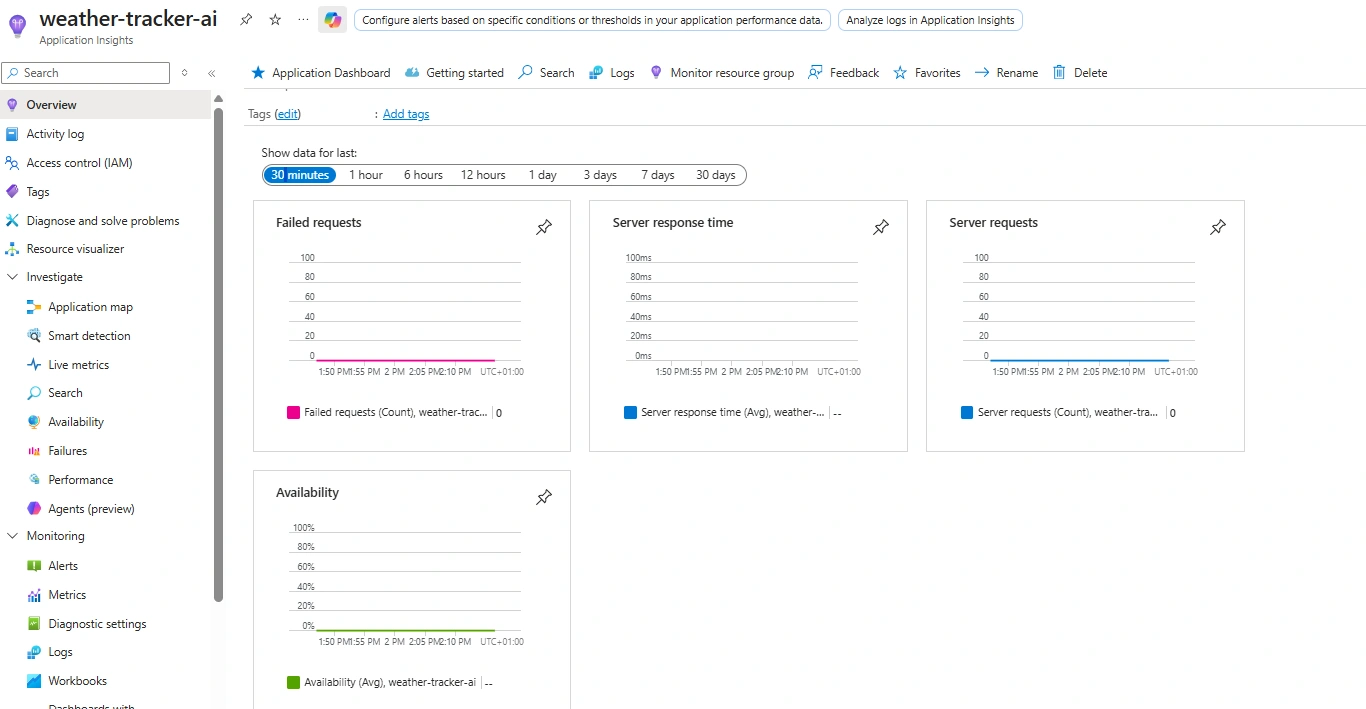Click the green Availability legend swatch
The height and width of the screenshot is (709, 1366).
click(x=294, y=682)
